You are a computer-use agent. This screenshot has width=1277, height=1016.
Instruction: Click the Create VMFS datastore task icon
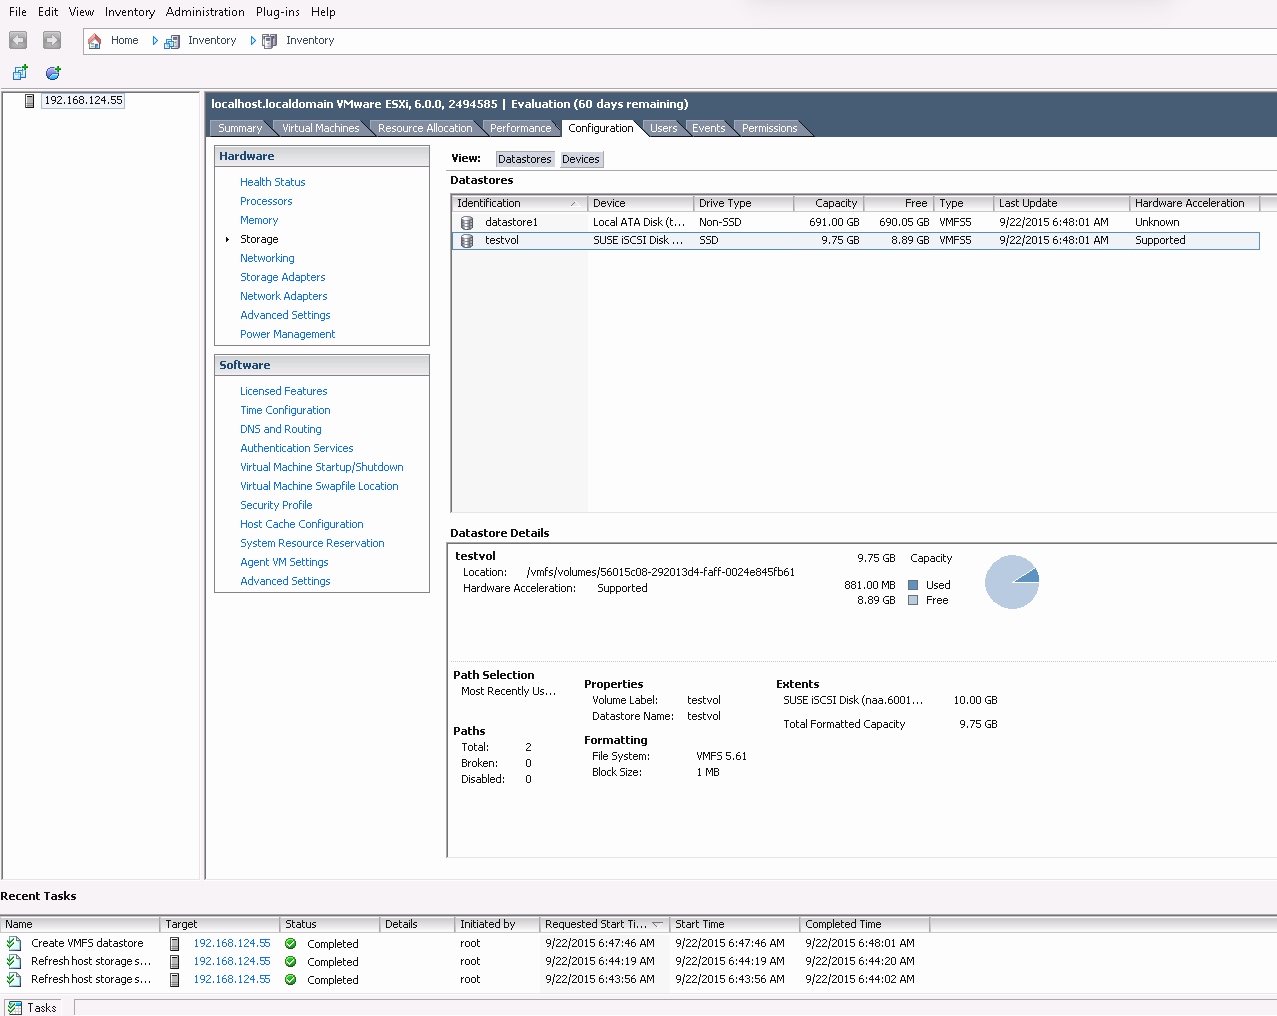click(14, 944)
